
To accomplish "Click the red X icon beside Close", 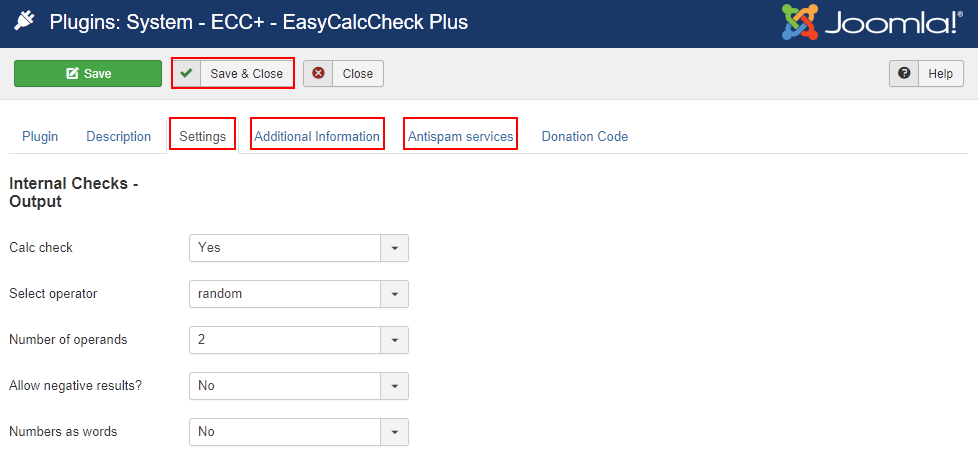I will [318, 74].
